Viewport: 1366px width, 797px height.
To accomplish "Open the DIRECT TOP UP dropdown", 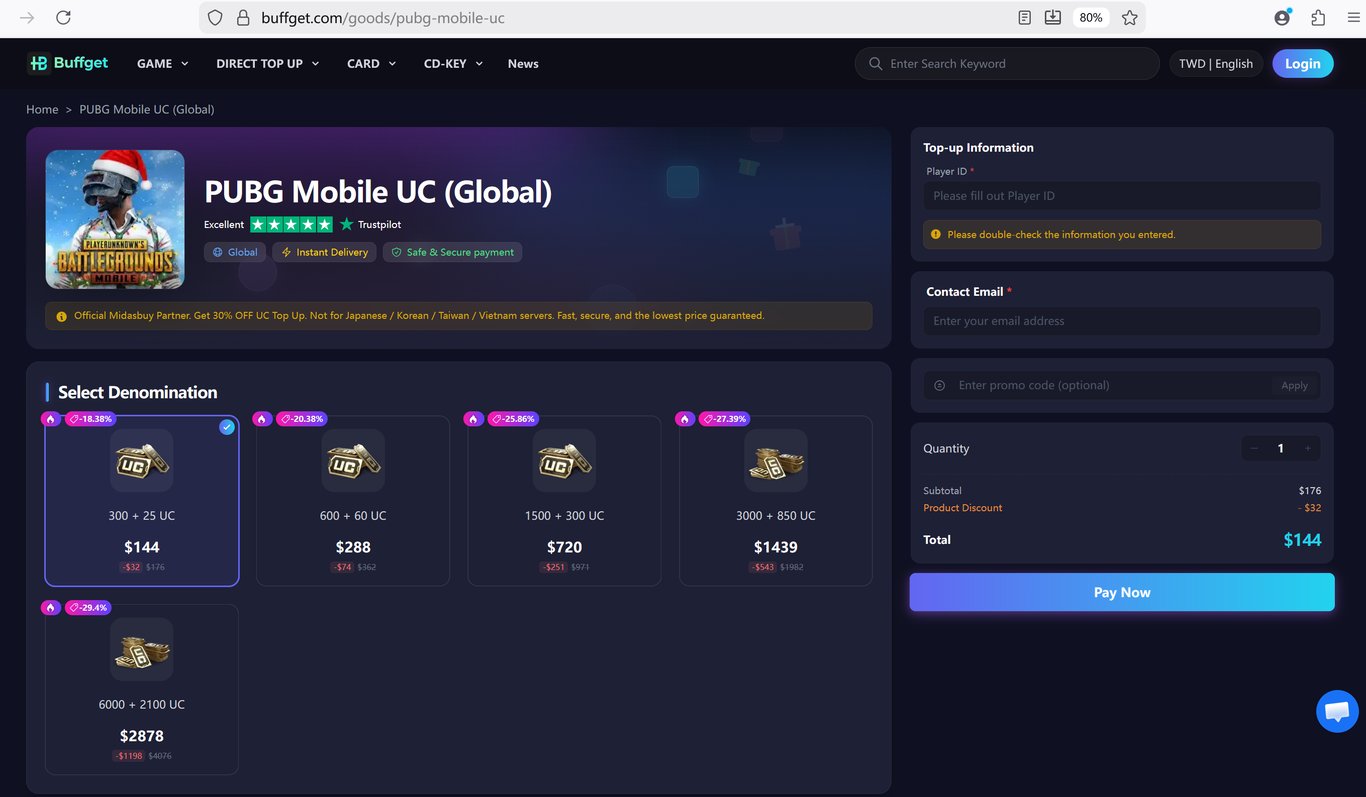I will tap(268, 64).
